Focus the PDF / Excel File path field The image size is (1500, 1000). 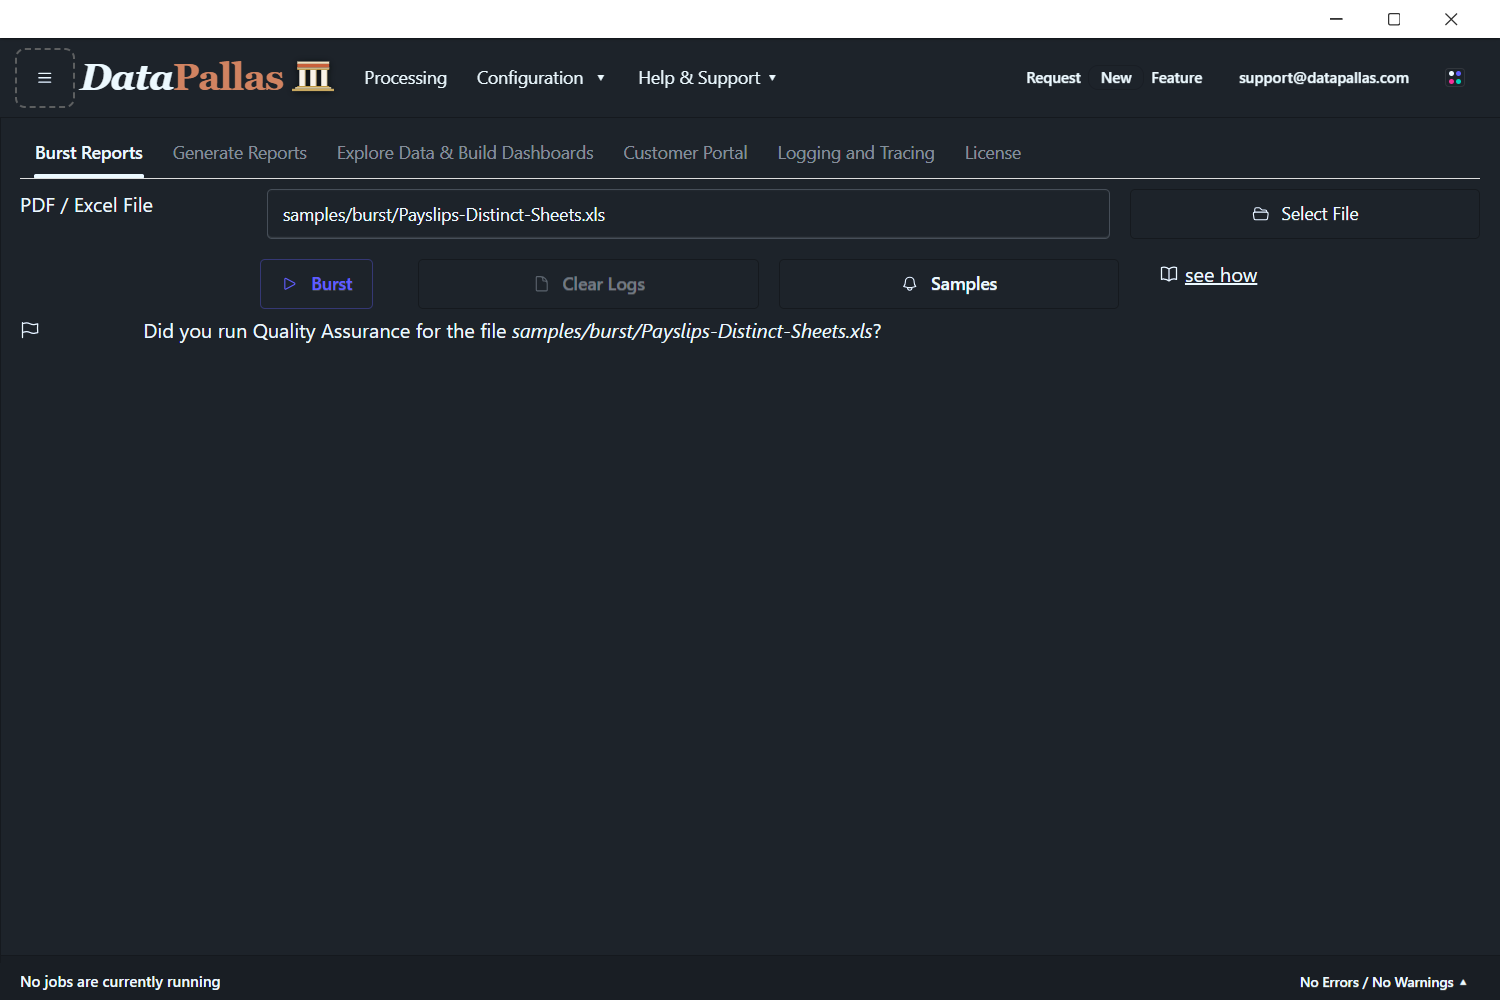click(688, 214)
